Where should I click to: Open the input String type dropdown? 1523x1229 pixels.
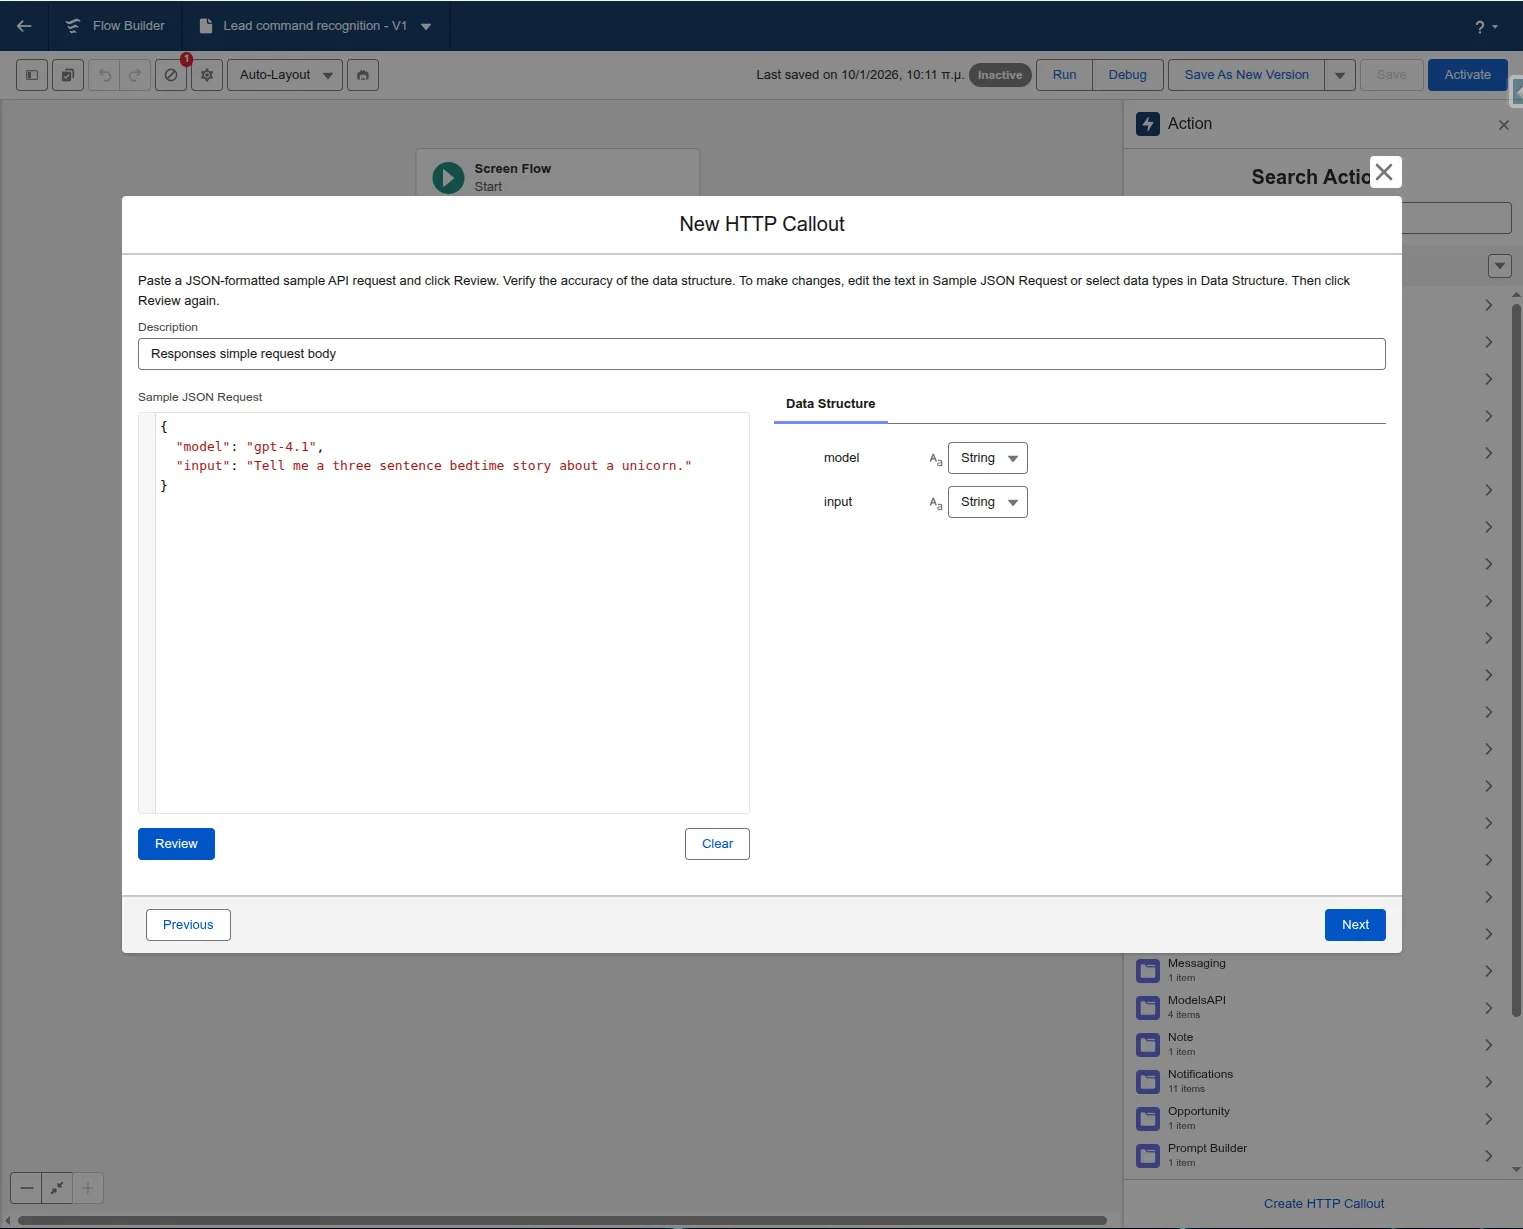pos(1012,502)
